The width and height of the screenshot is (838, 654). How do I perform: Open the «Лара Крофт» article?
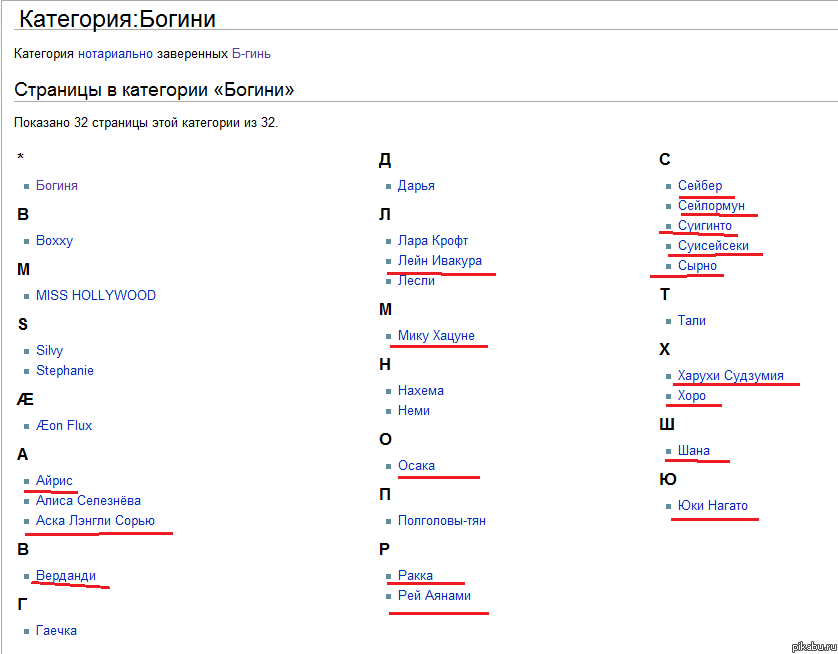click(432, 240)
